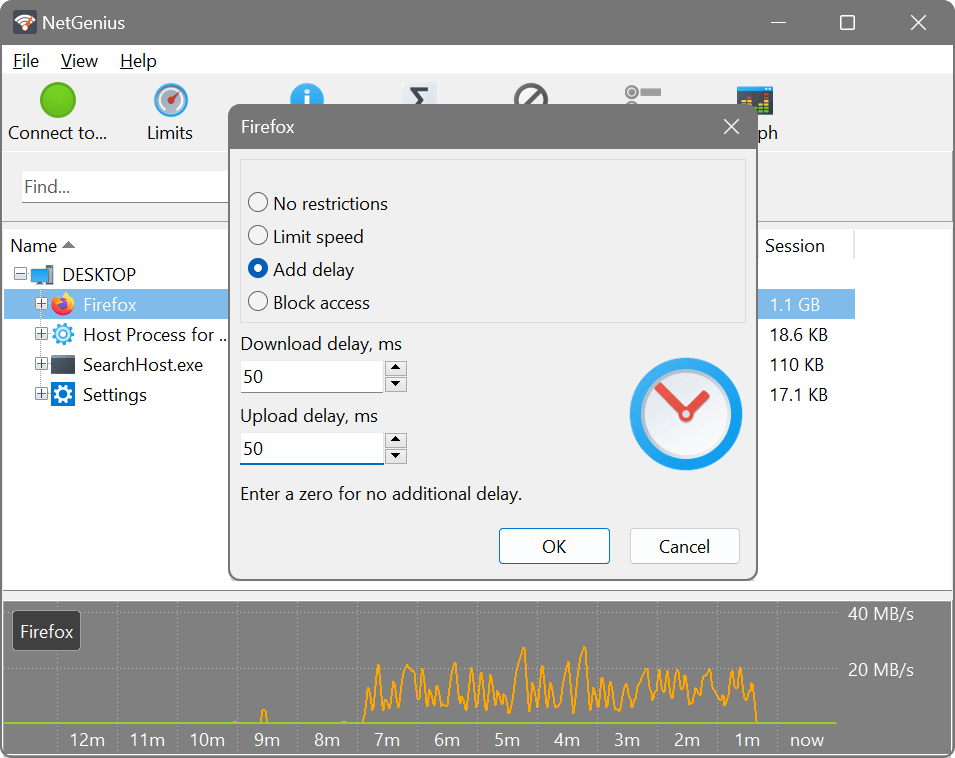Image resolution: width=955 pixels, height=758 pixels.
Task: Decrease the Download delay value
Action: pyautogui.click(x=396, y=384)
